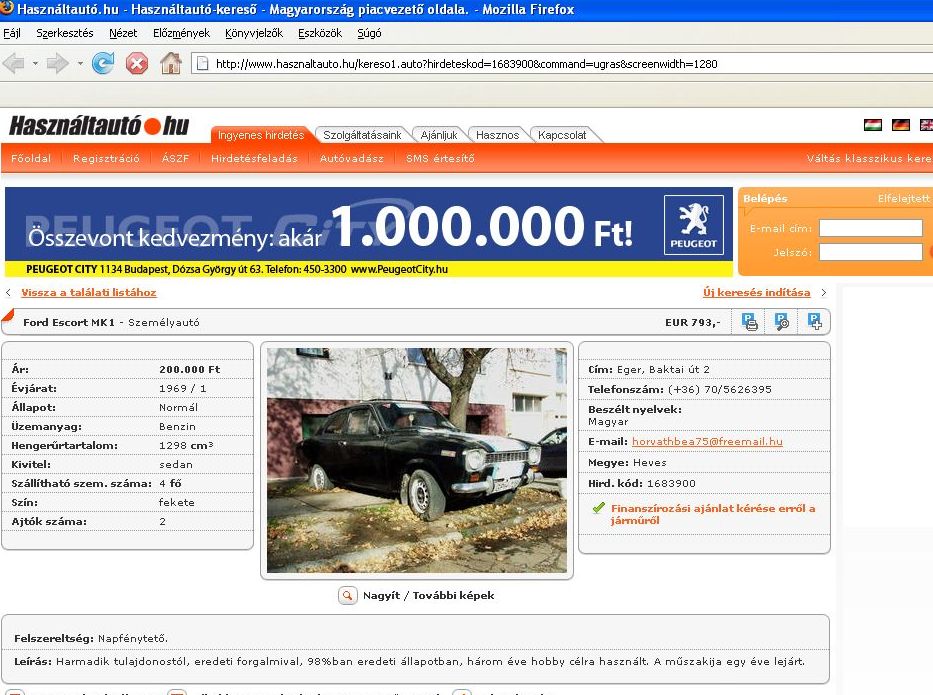This screenshot has width=933, height=695.
Task: Open the Forward button history dropdown arrow
Action: (x=79, y=64)
